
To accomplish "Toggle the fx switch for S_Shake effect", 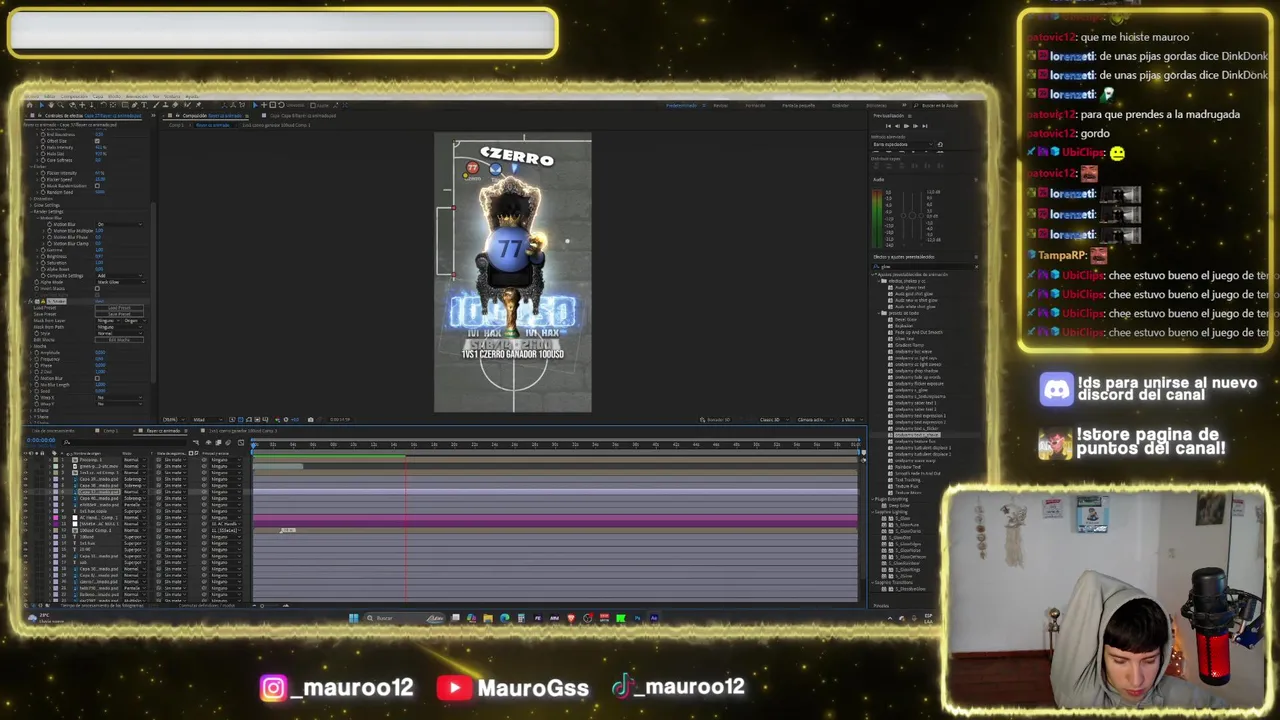I will [x=30, y=301].
